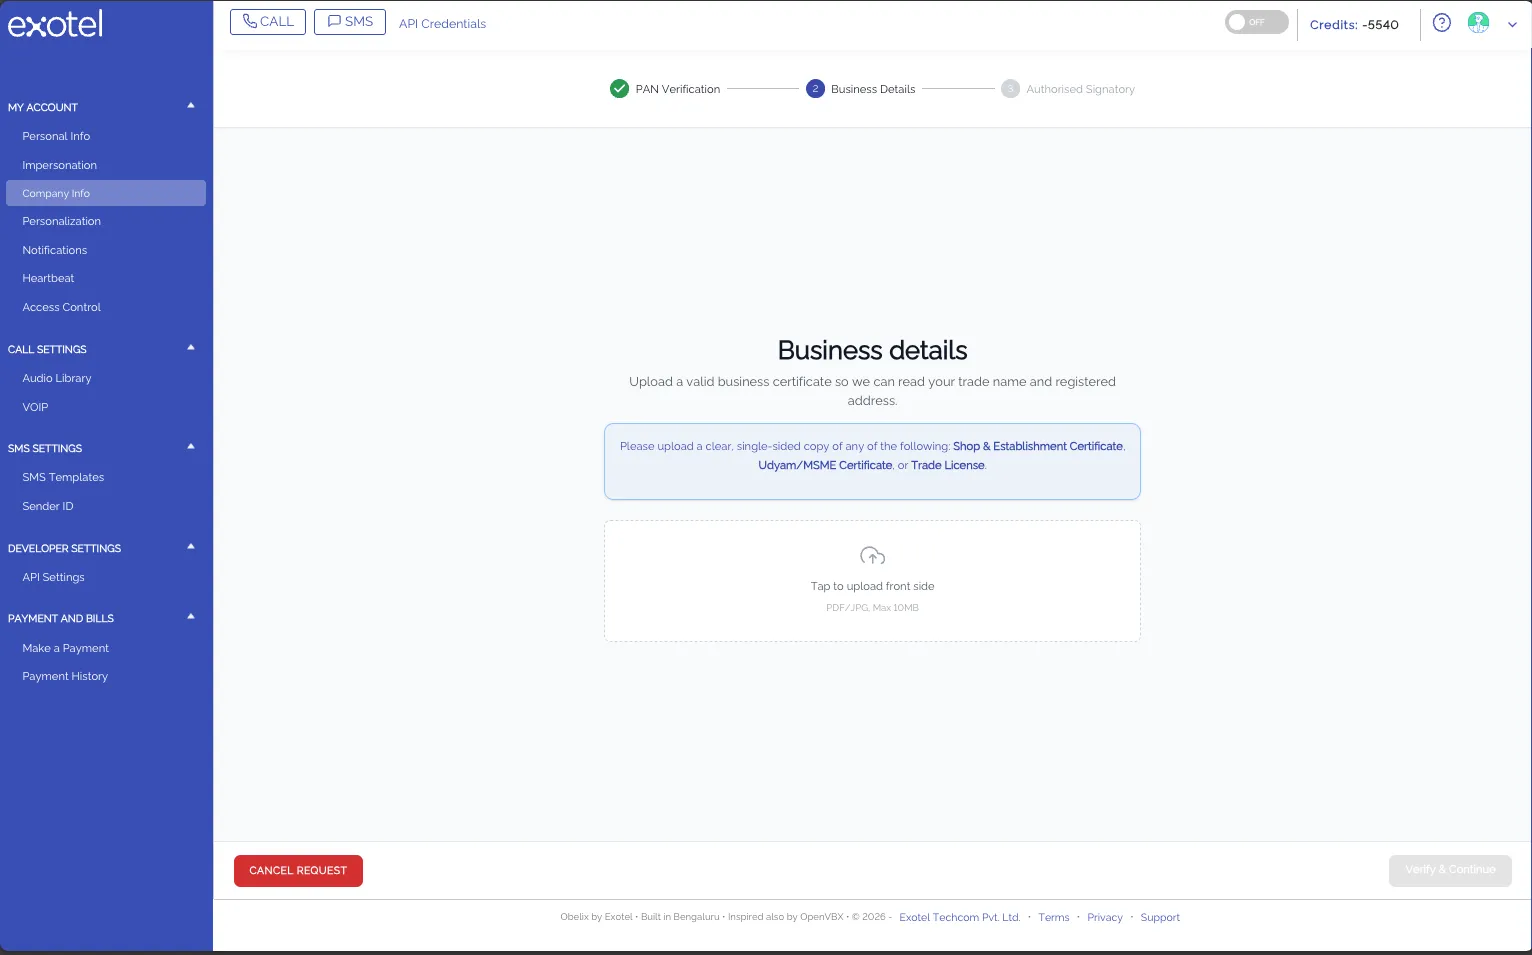
Task: Select Company Info in sidebar
Action: 106,193
